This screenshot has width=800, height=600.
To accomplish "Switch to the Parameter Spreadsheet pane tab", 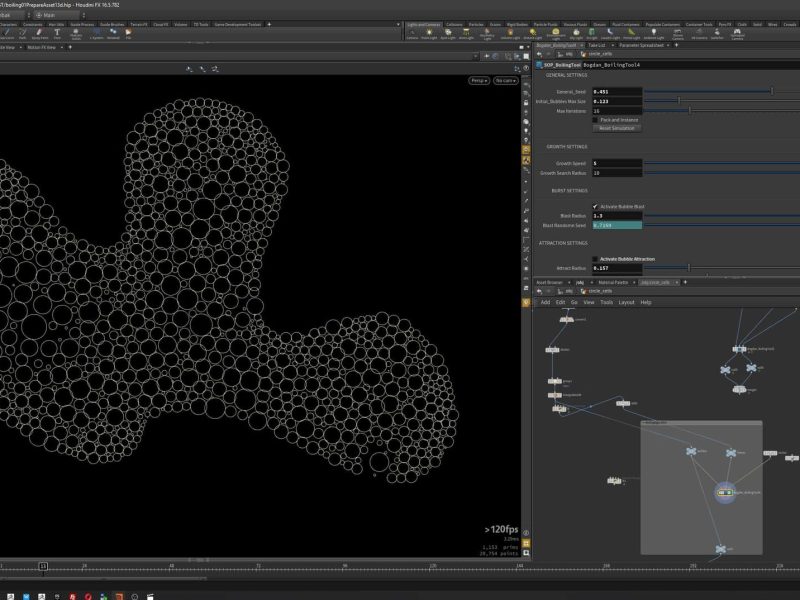I will (x=643, y=45).
